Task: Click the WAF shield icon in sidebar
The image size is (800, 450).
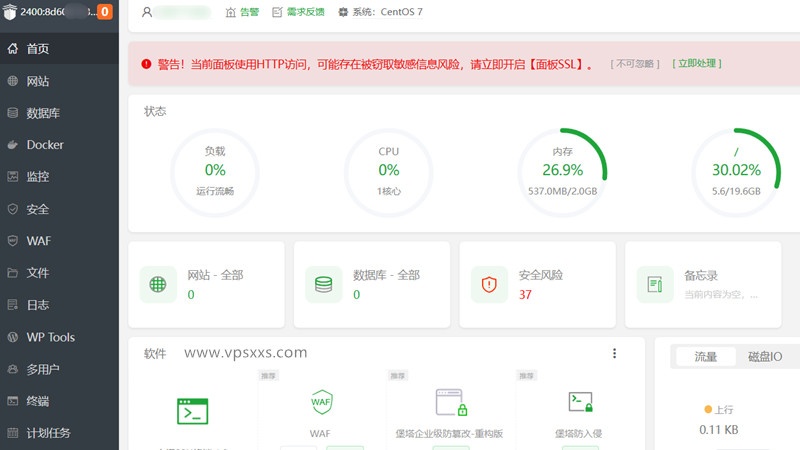Action: 13,241
